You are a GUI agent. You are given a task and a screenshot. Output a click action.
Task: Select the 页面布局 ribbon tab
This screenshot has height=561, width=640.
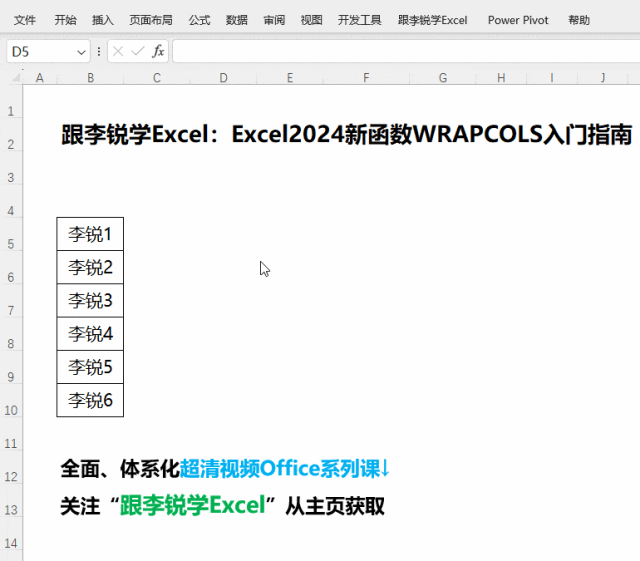pos(151,20)
